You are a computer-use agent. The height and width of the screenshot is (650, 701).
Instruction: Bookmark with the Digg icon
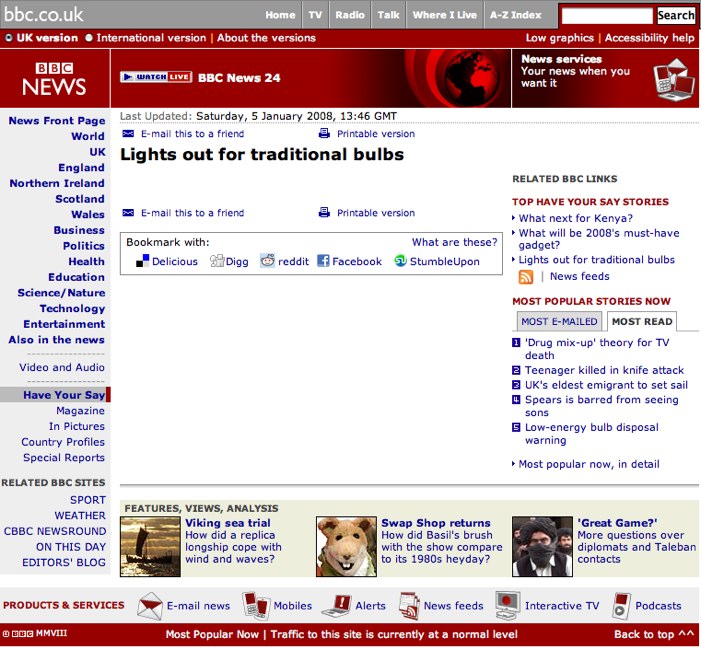tap(217, 261)
